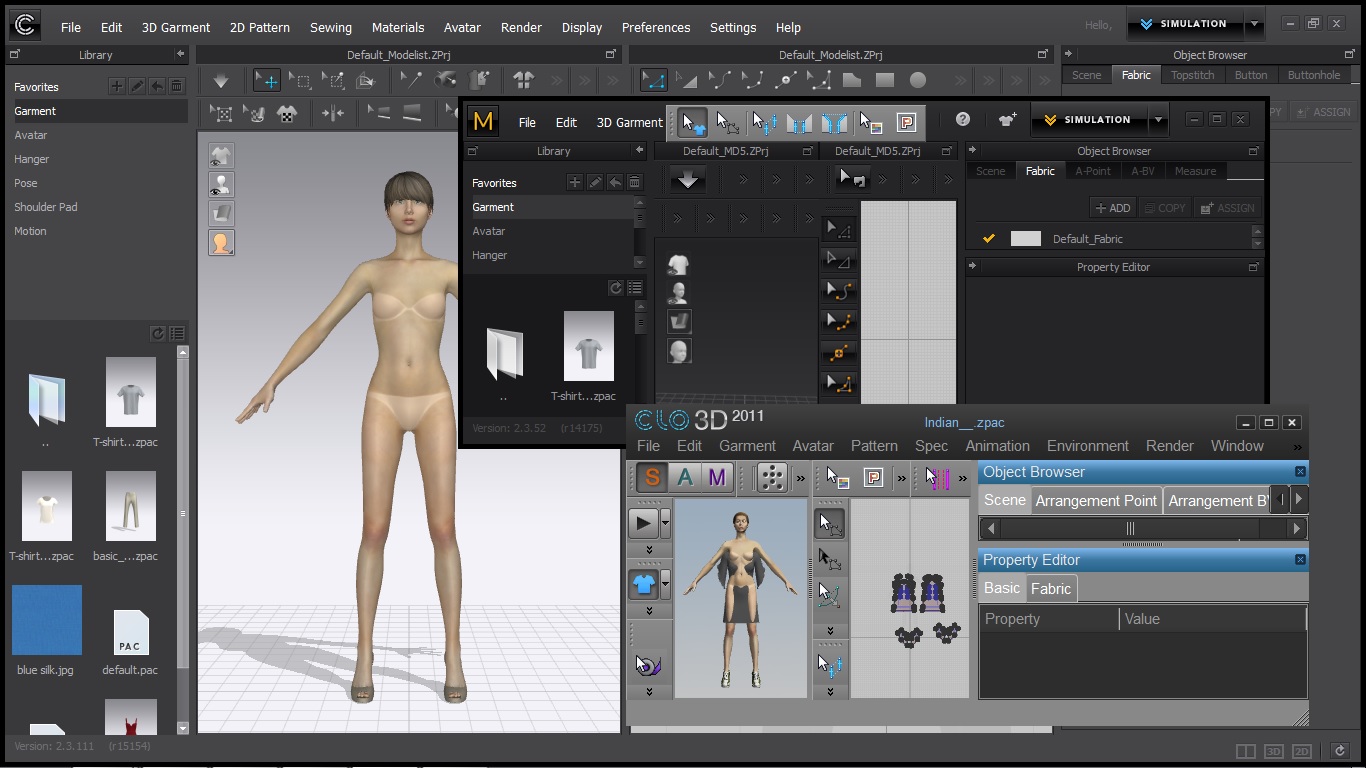The image size is (1366, 768).
Task: Toggle the Default_Fabric checkmark
Action: pyautogui.click(x=989, y=238)
